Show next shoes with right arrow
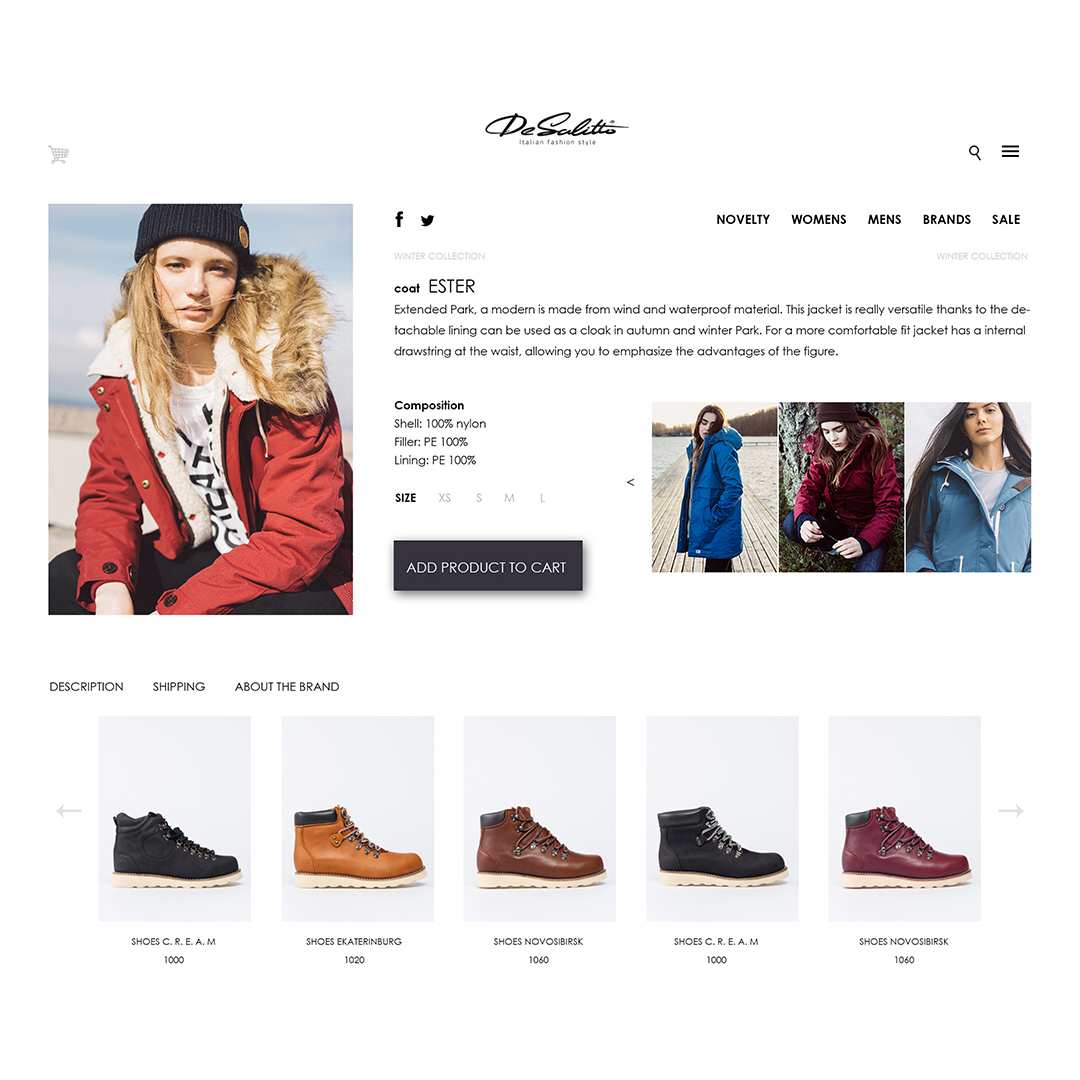This screenshot has height=1080, width=1080. [1011, 811]
